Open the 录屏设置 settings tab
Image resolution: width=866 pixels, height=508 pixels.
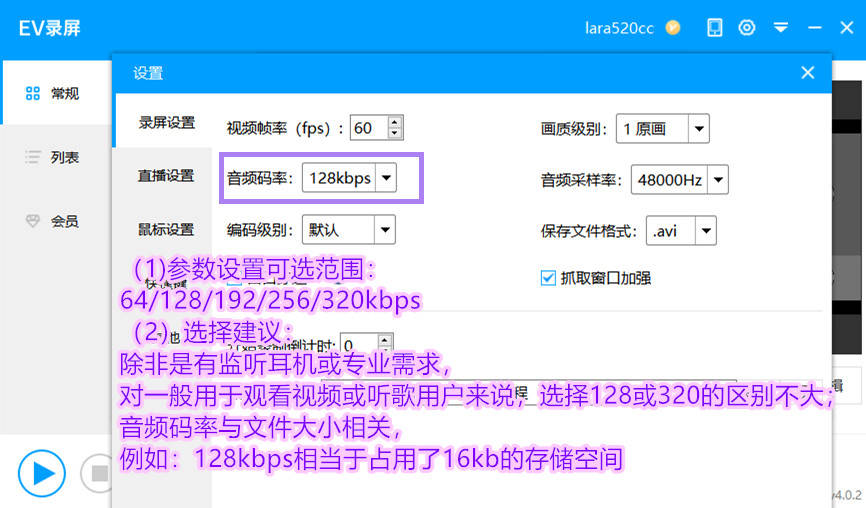click(166, 123)
